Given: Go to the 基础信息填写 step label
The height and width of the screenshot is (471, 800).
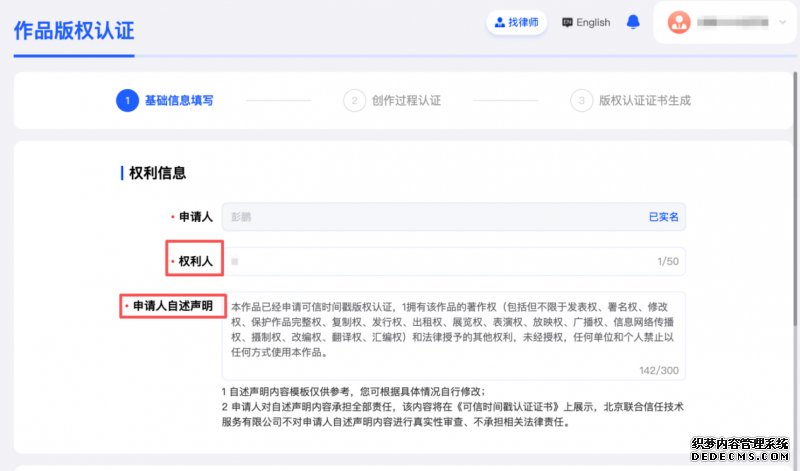Looking at the screenshot, I should [x=179, y=100].
